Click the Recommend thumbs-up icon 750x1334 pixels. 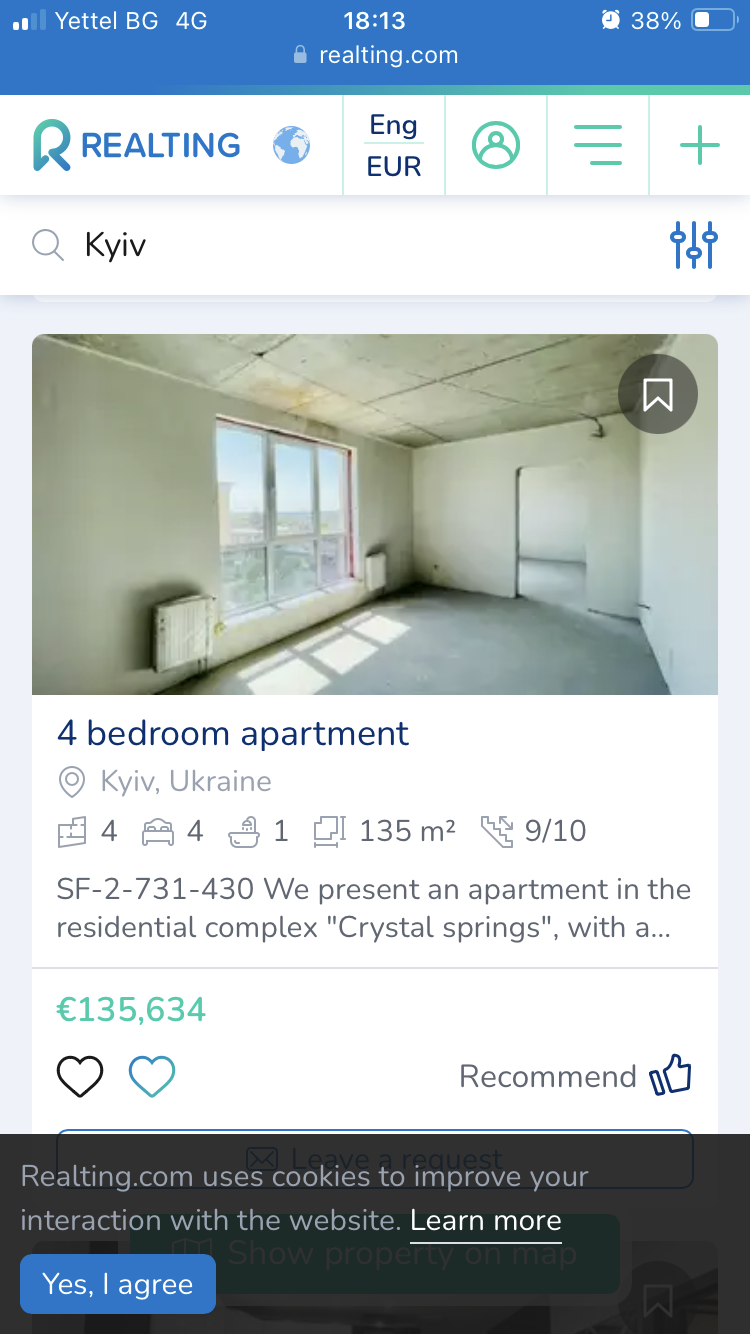click(x=671, y=1076)
